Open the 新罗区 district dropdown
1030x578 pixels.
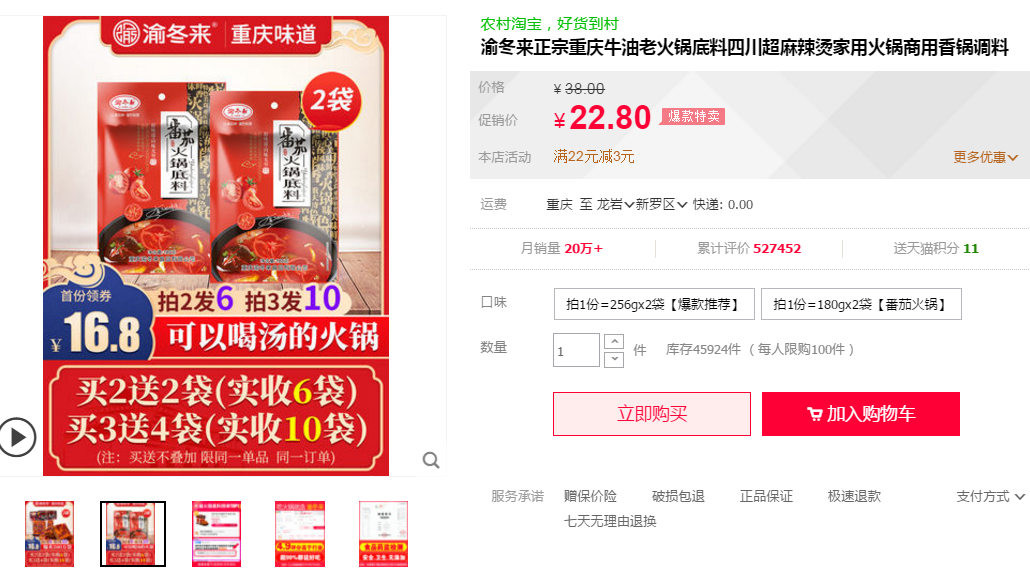click(x=661, y=205)
